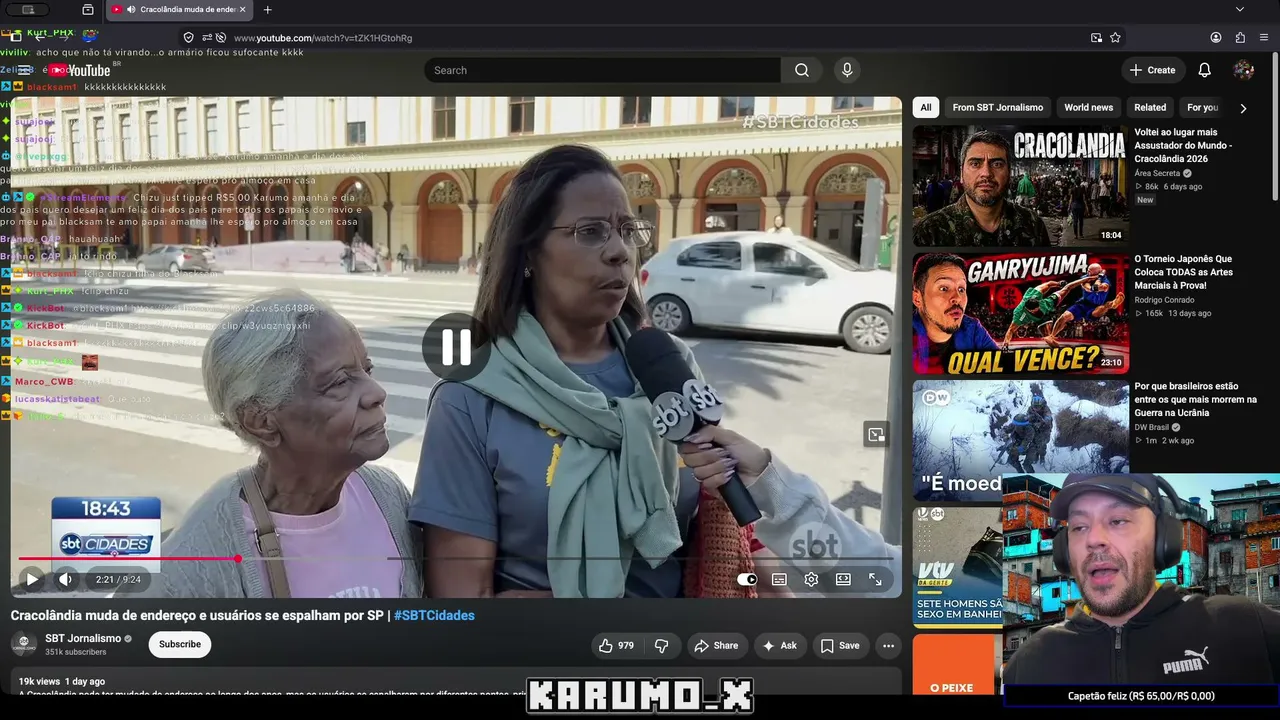The height and width of the screenshot is (720, 1280).
Task: Click the Create button
Action: pos(1152,70)
